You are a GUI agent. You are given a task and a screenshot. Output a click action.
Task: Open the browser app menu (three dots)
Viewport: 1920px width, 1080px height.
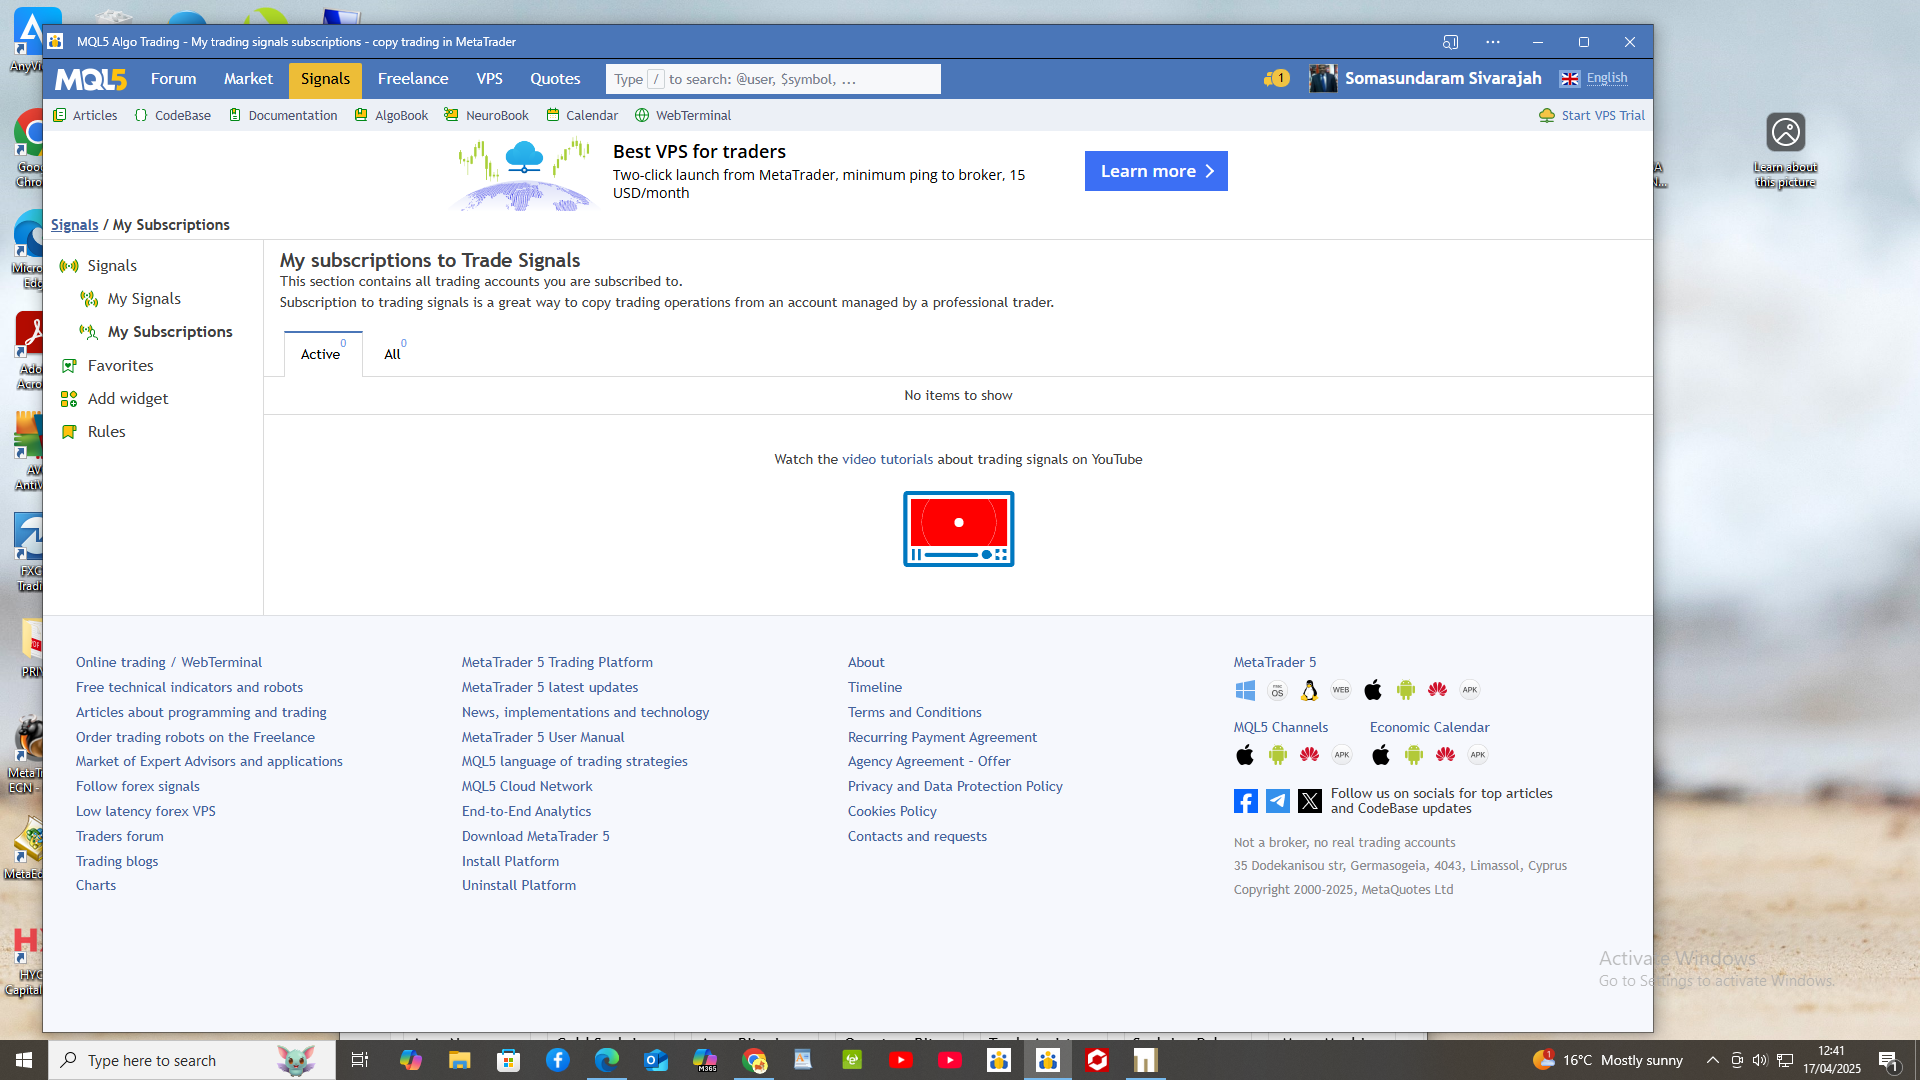tap(1492, 42)
